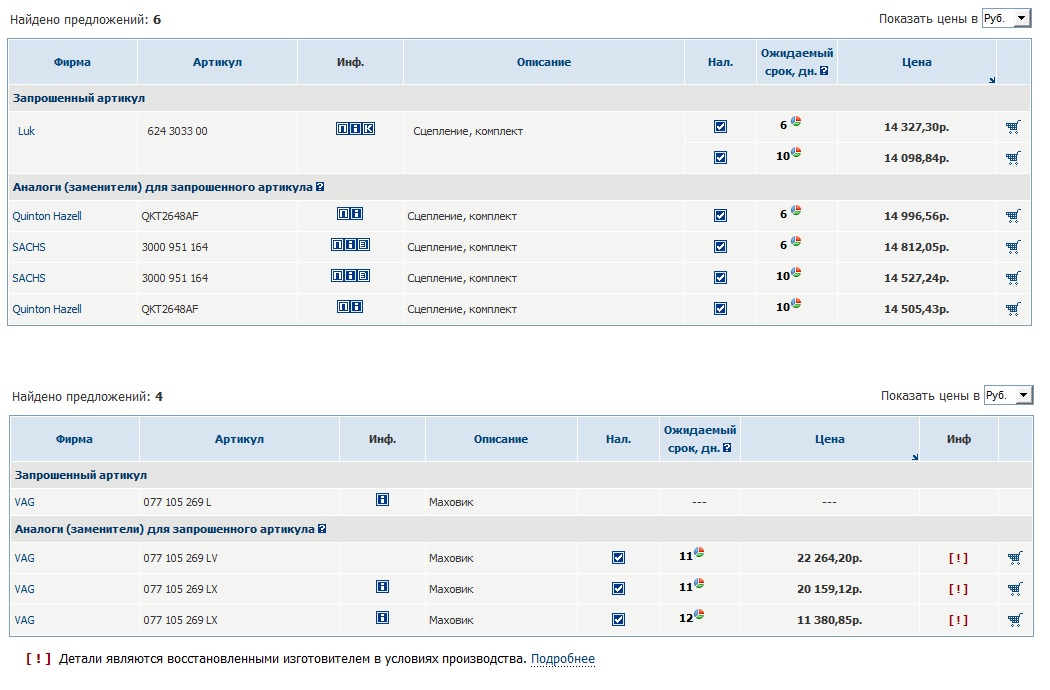Add VAG flywheel 11 380,85р. to cart
Viewport: 1050px width, 690px height.
(x=1015, y=620)
